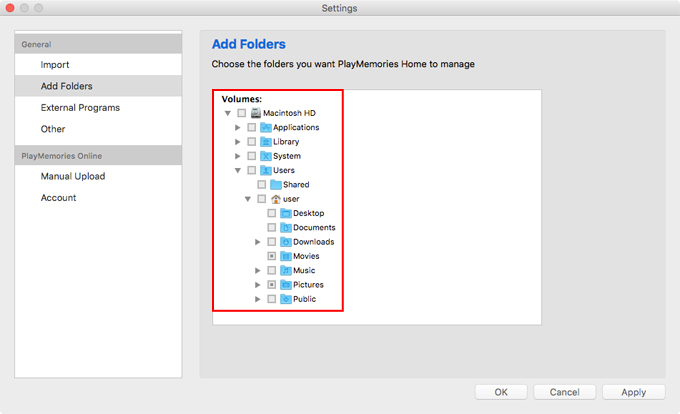Click the Public folder icon
680x414 pixels.
[x=286, y=299]
